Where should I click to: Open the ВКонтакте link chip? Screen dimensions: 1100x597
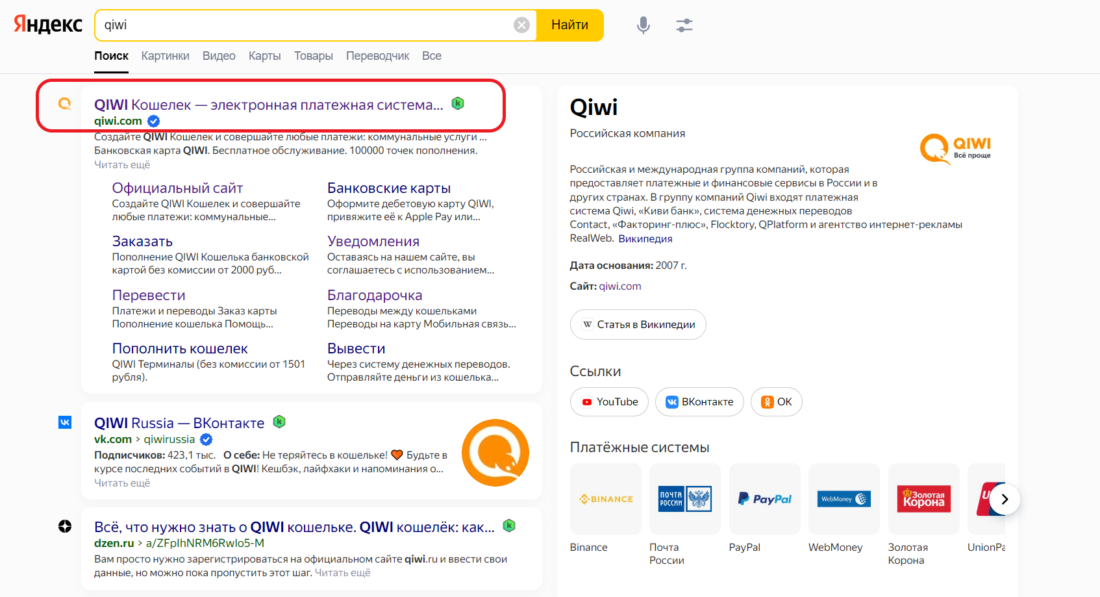click(x=699, y=402)
